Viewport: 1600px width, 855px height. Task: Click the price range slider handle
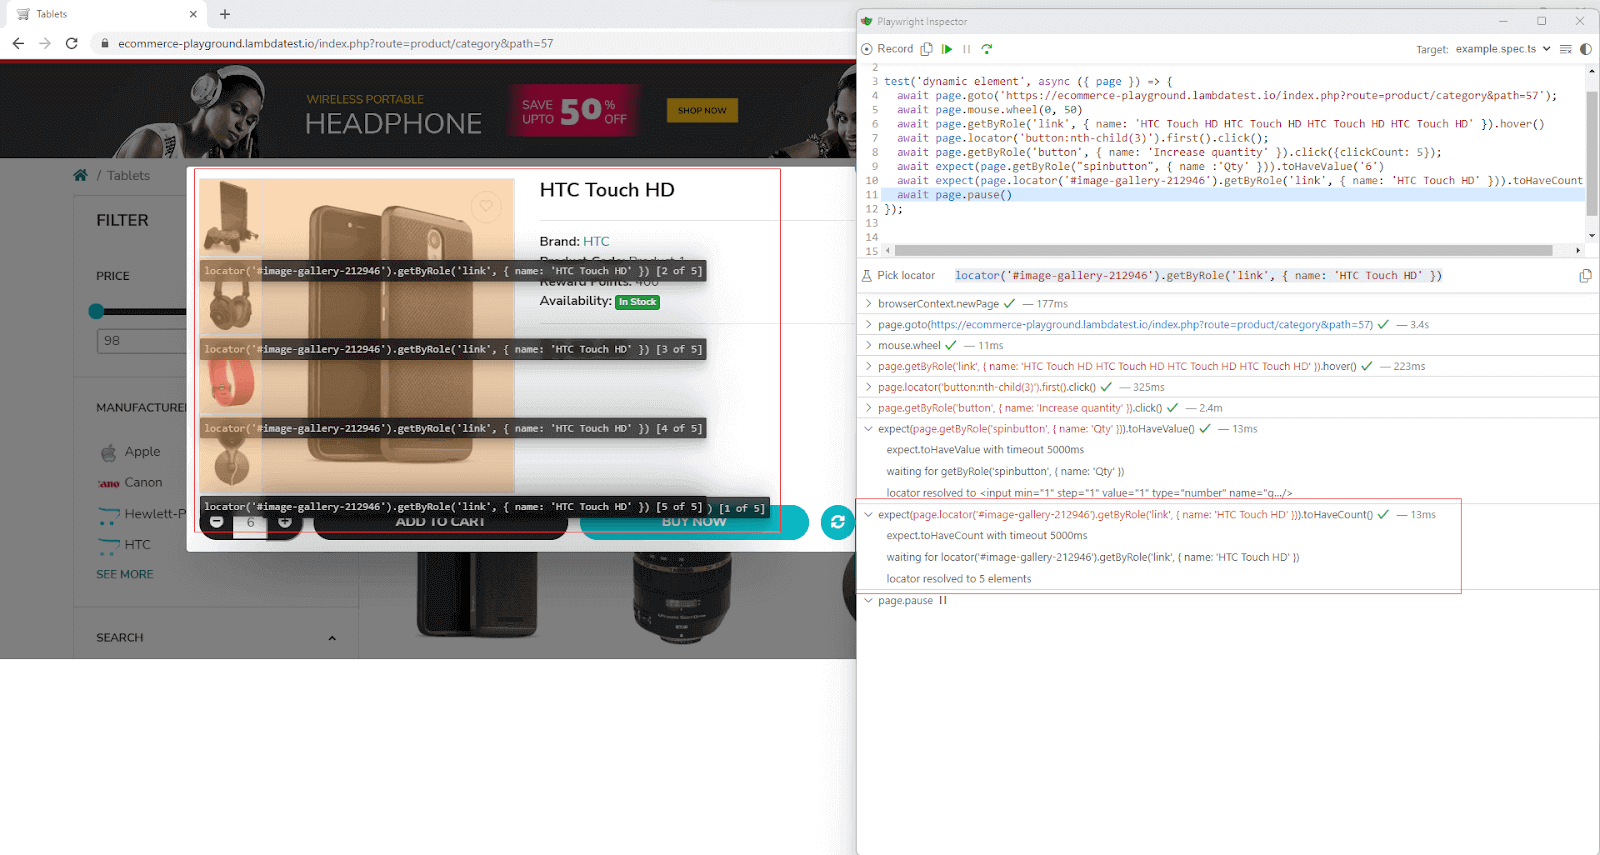(96, 311)
